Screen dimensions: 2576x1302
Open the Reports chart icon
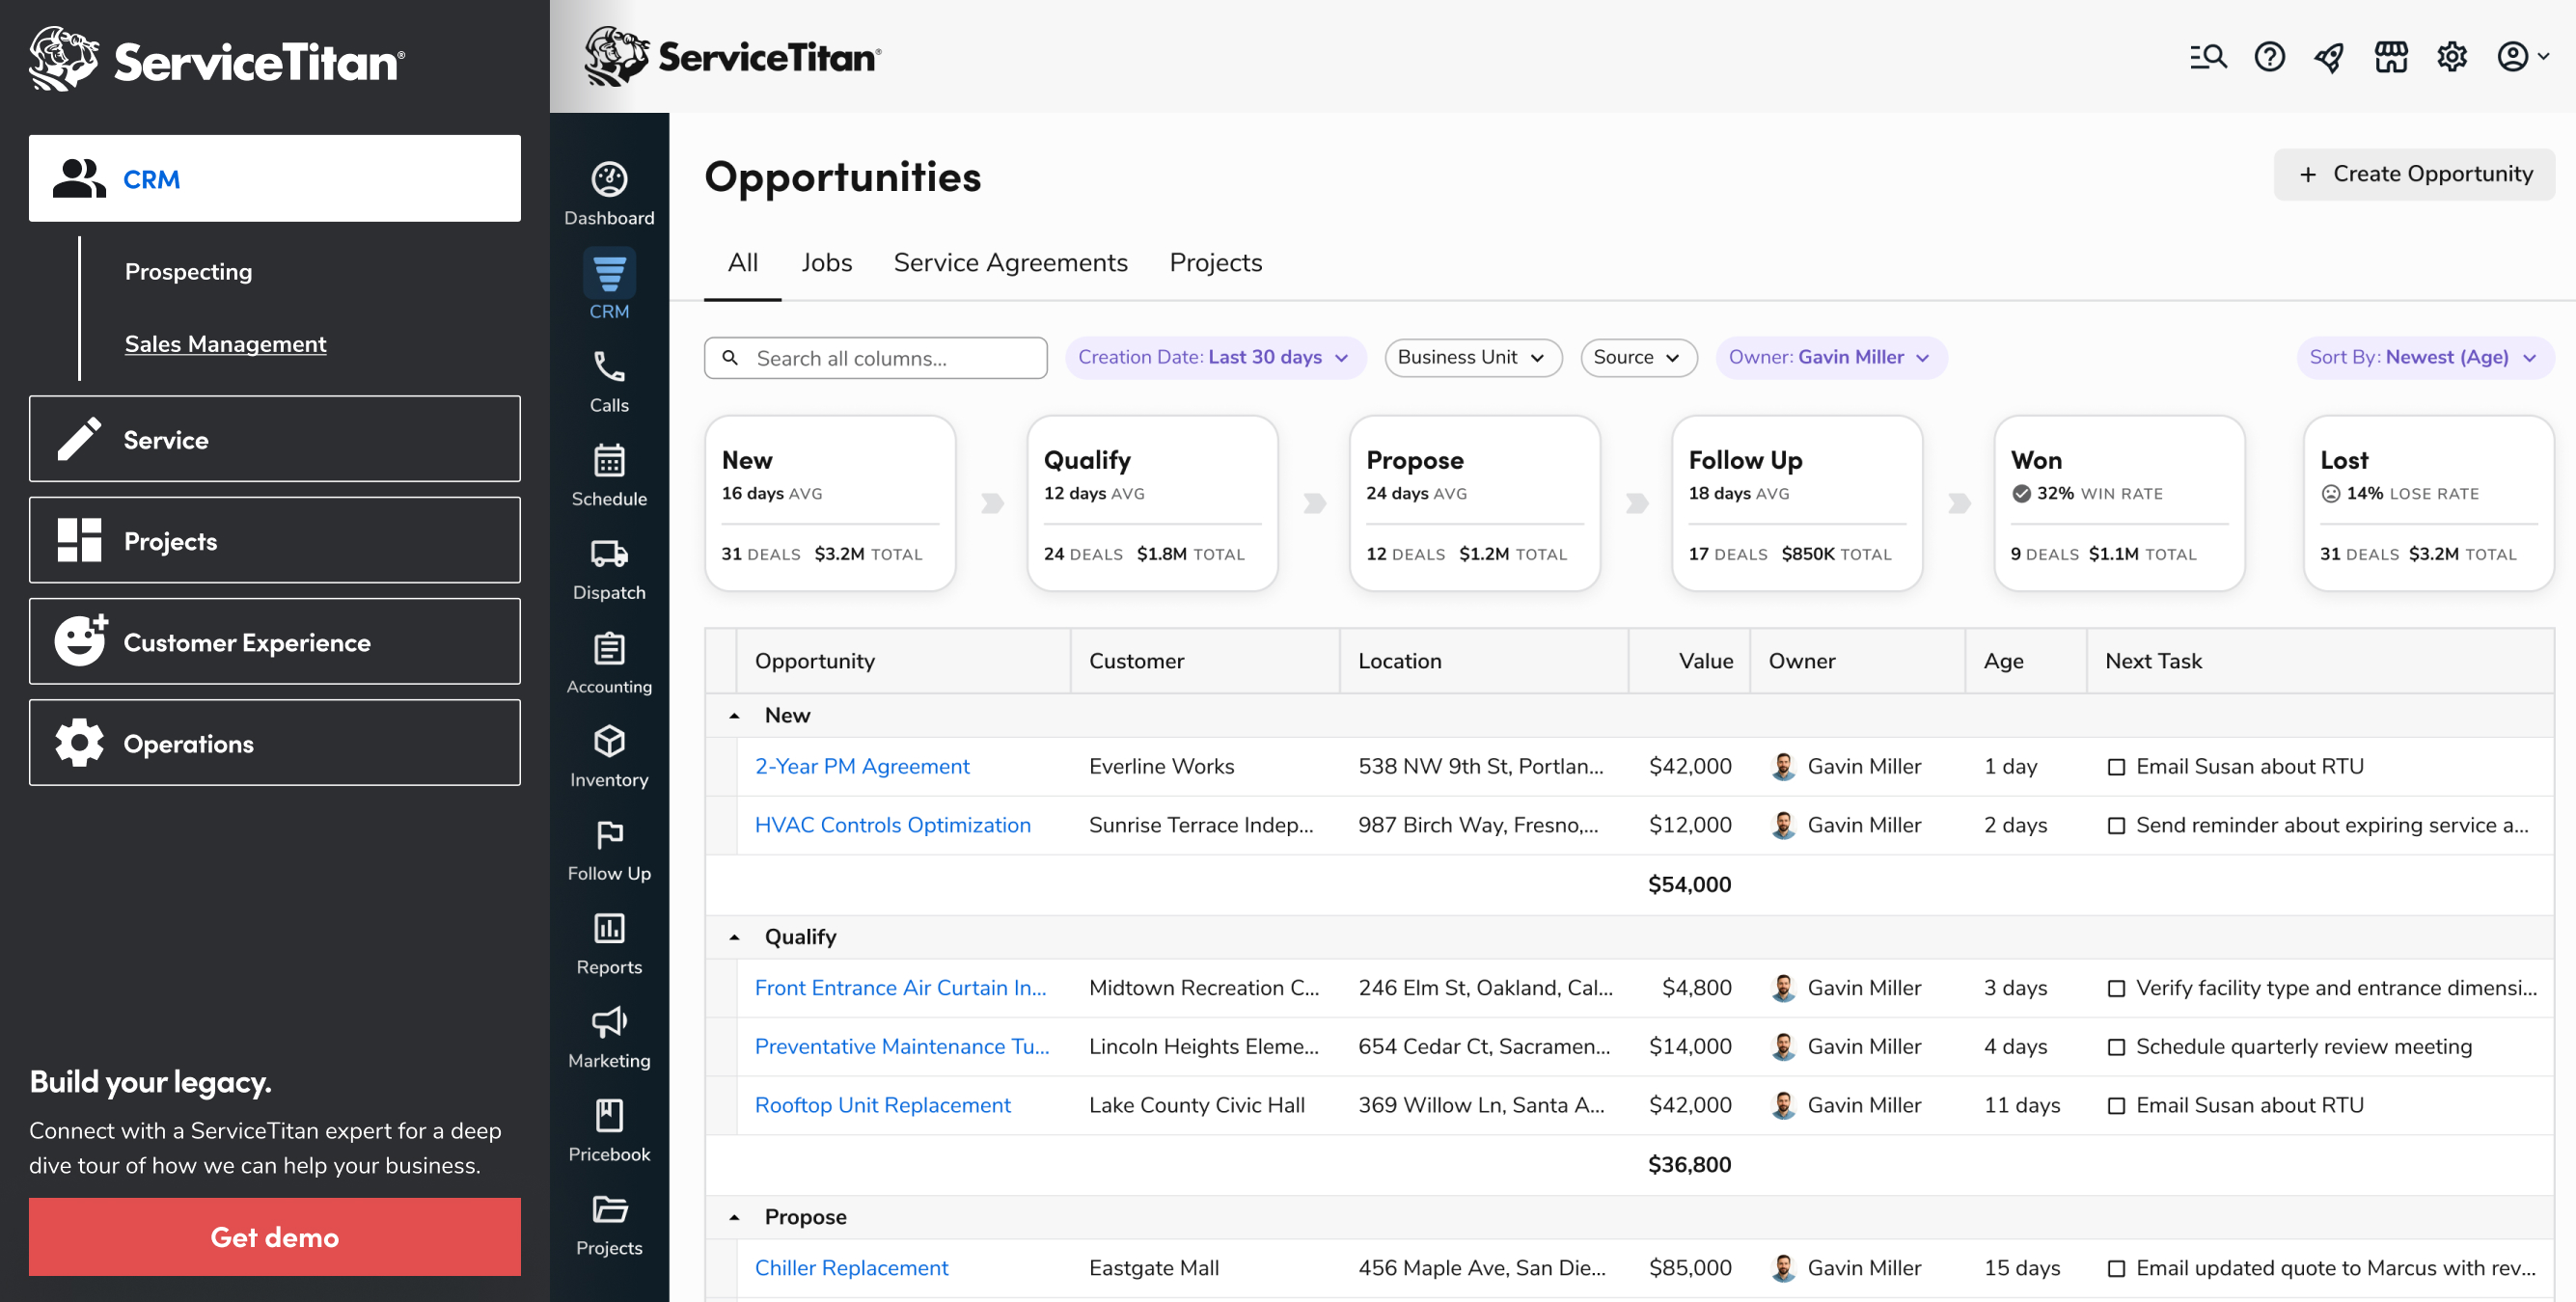pyautogui.click(x=609, y=929)
